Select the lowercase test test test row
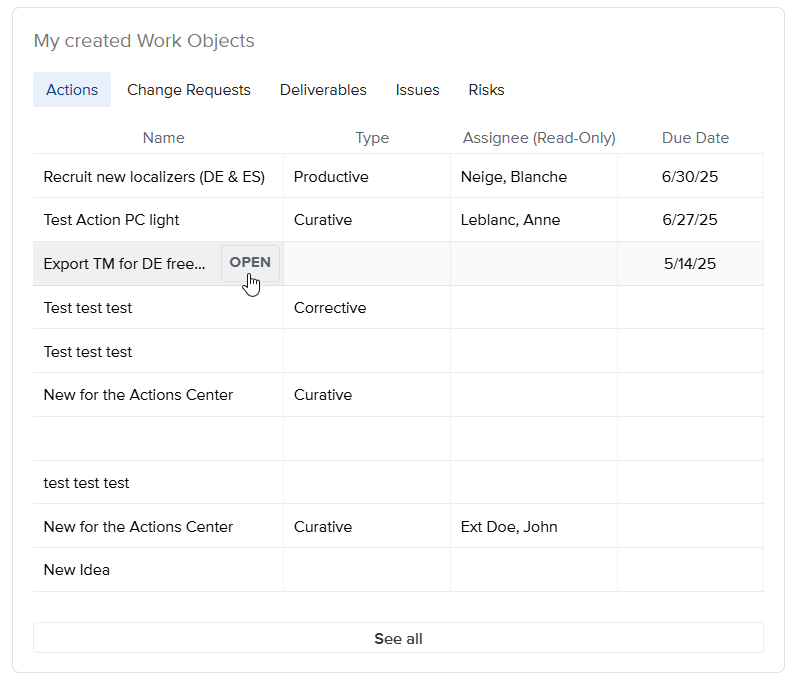The width and height of the screenshot is (793, 684). coord(87,483)
